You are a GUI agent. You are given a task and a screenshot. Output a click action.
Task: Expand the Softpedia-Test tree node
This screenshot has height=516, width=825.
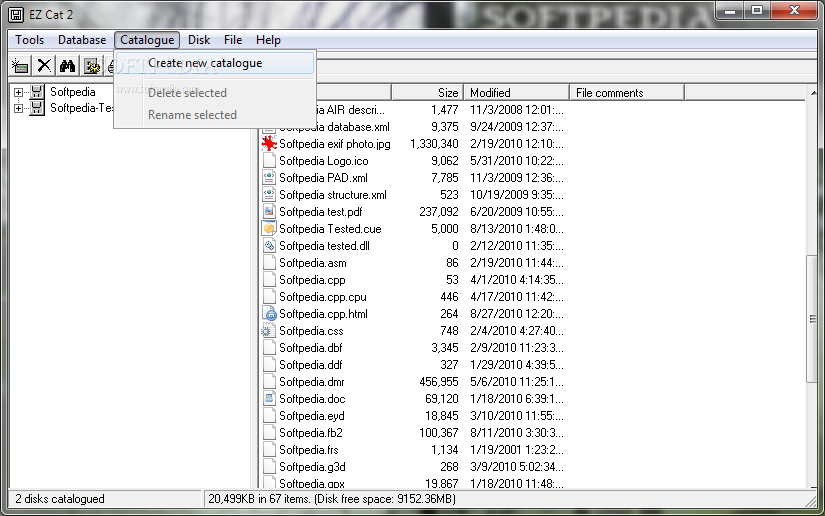tap(18, 108)
